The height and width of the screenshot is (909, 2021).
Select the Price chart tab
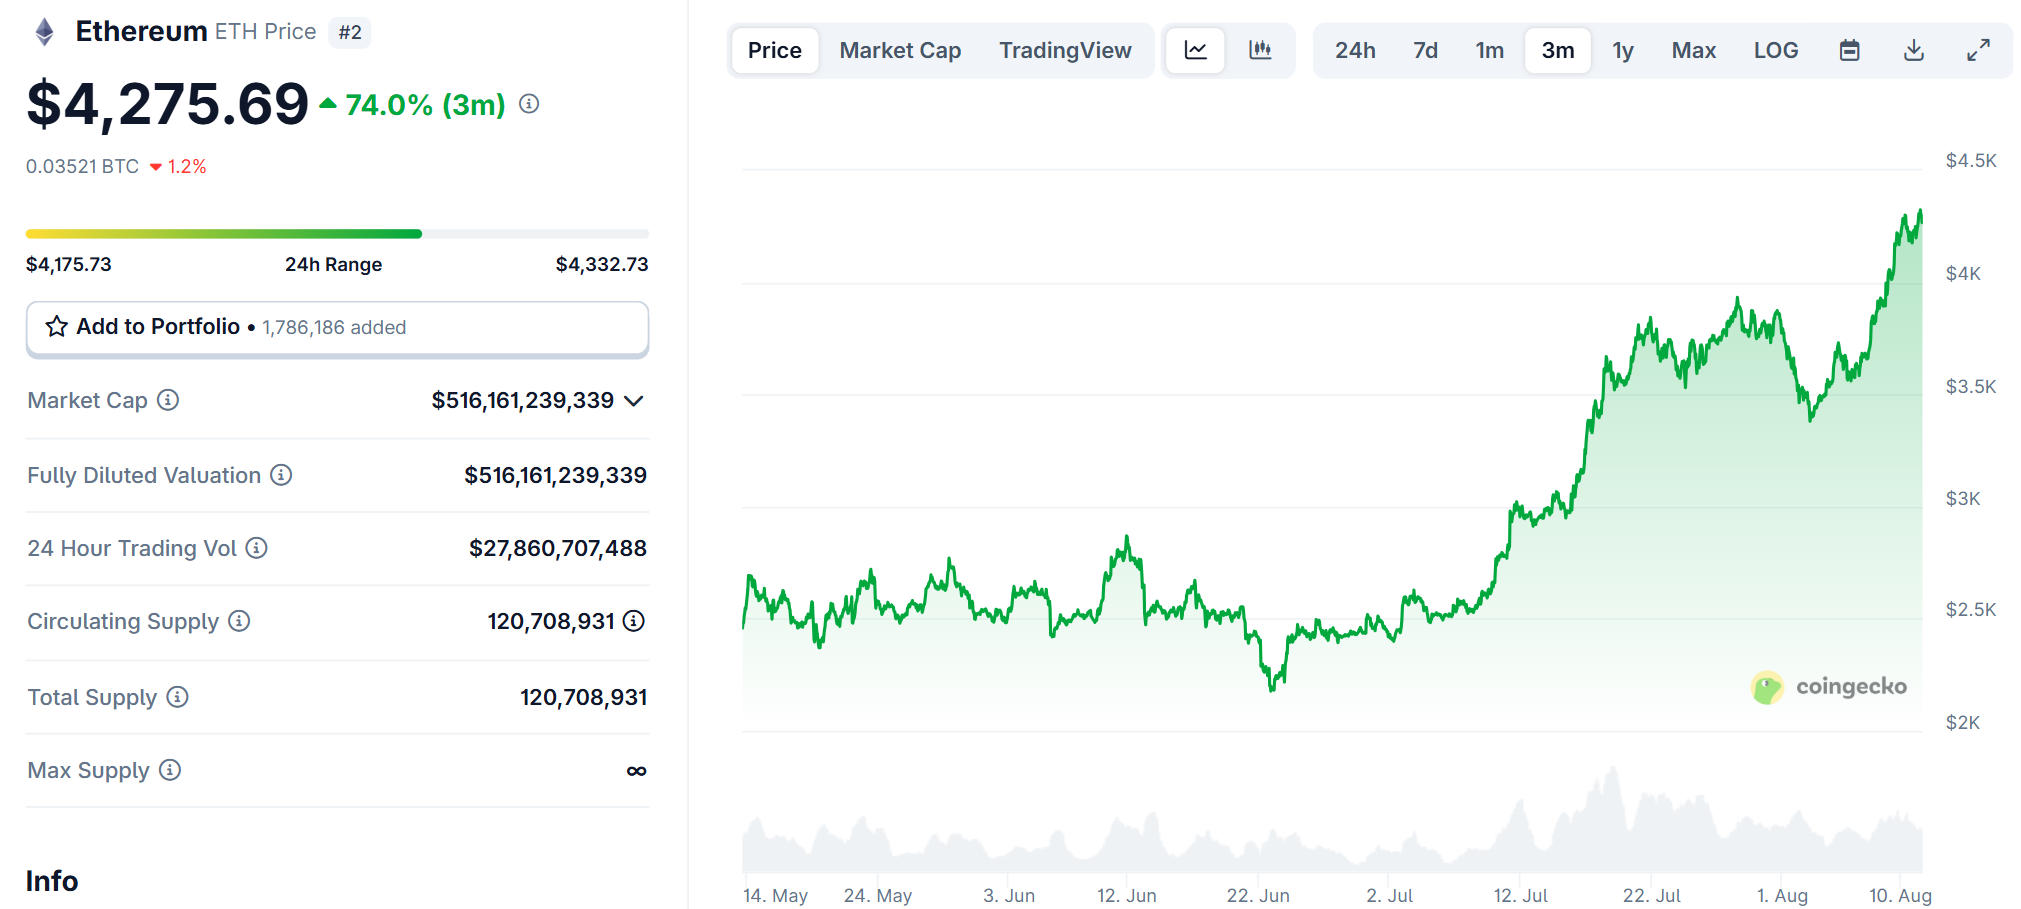point(775,50)
